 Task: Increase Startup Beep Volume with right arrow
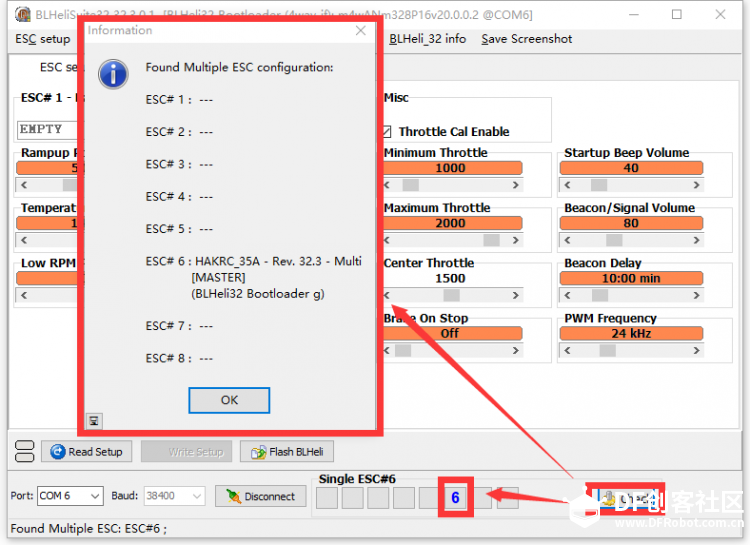click(696, 185)
